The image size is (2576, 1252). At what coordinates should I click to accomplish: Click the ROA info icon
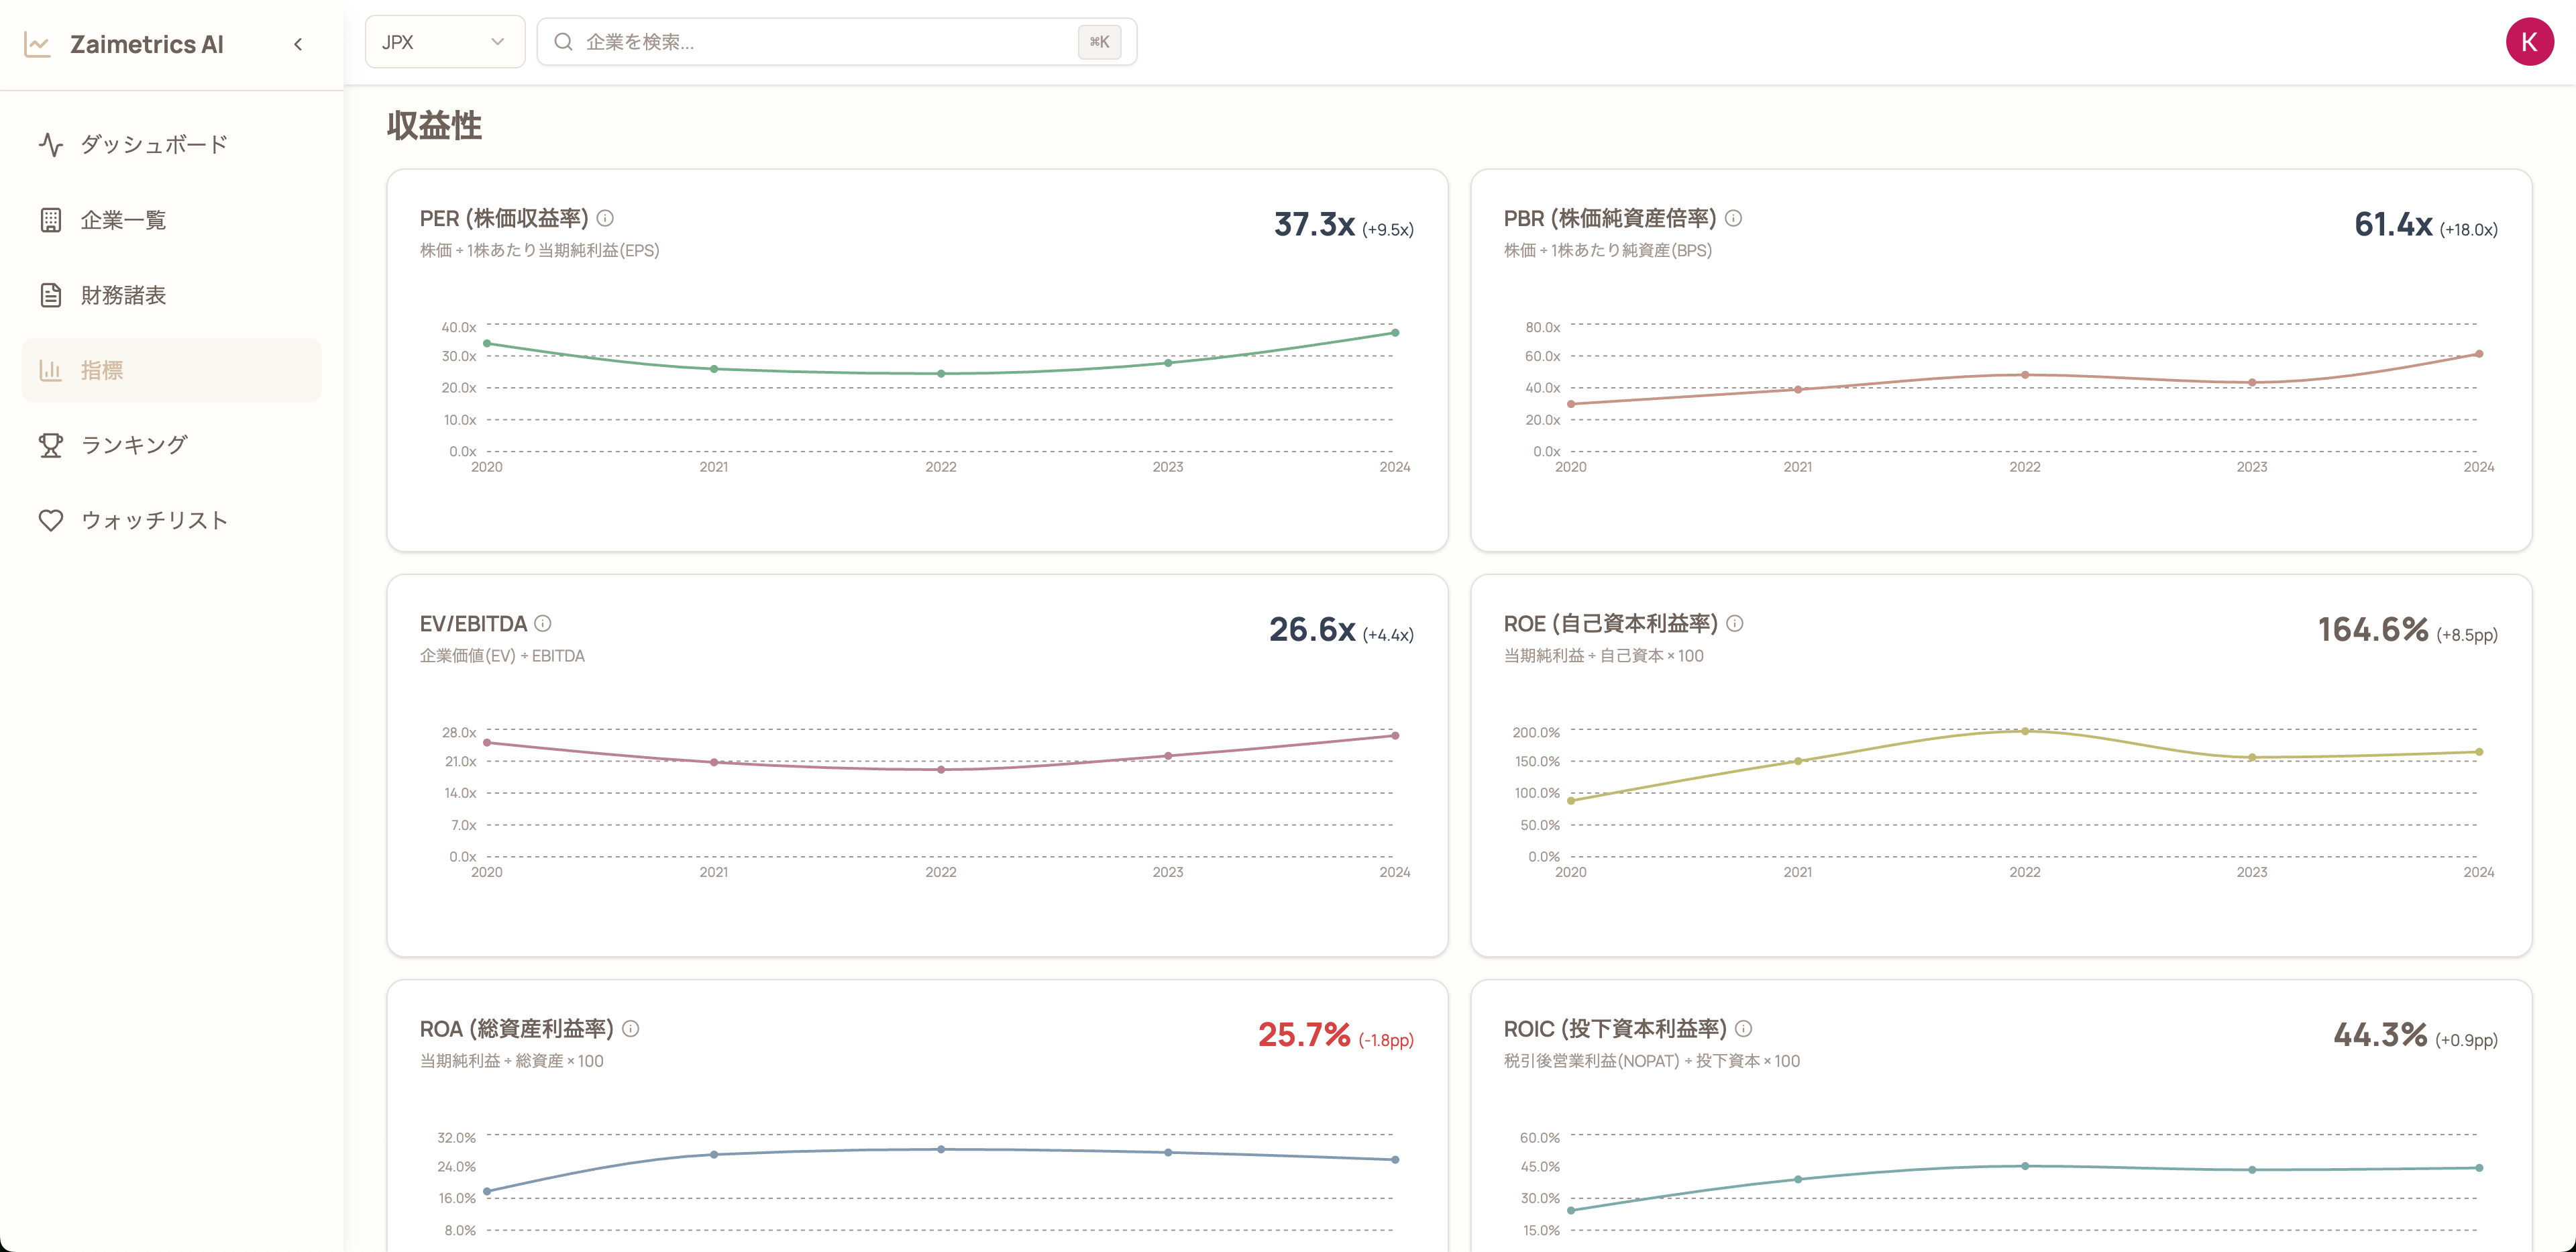pos(630,1028)
